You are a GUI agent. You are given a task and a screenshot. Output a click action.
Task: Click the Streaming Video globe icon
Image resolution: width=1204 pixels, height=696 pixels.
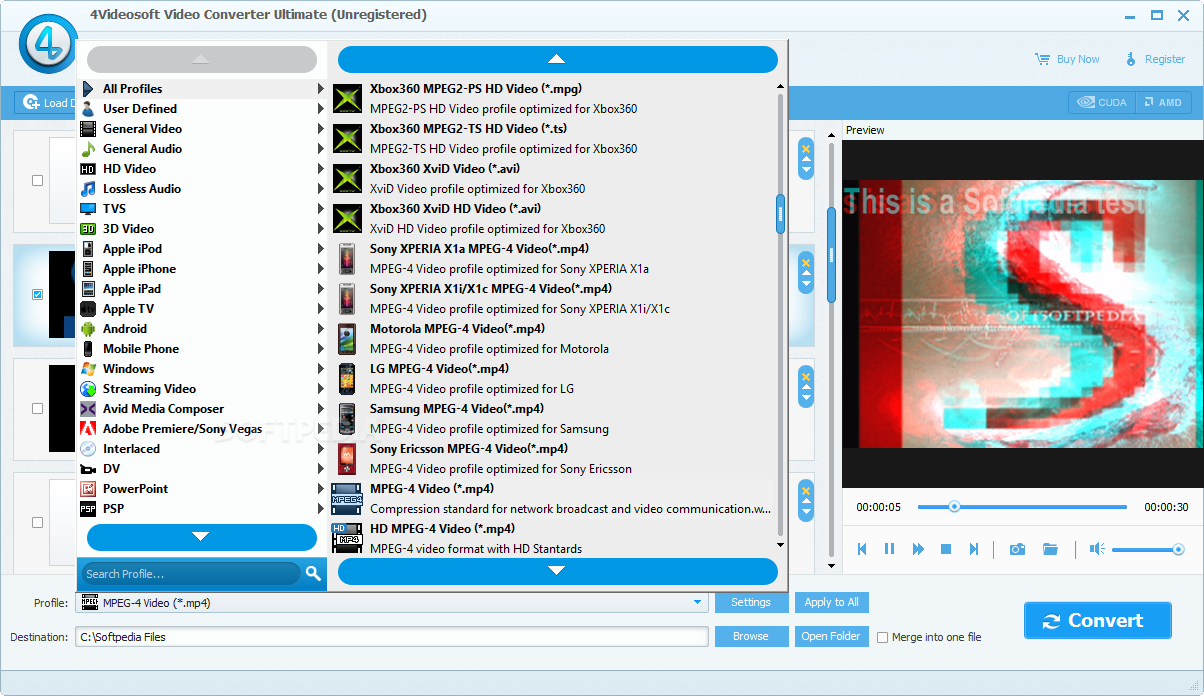click(x=88, y=389)
